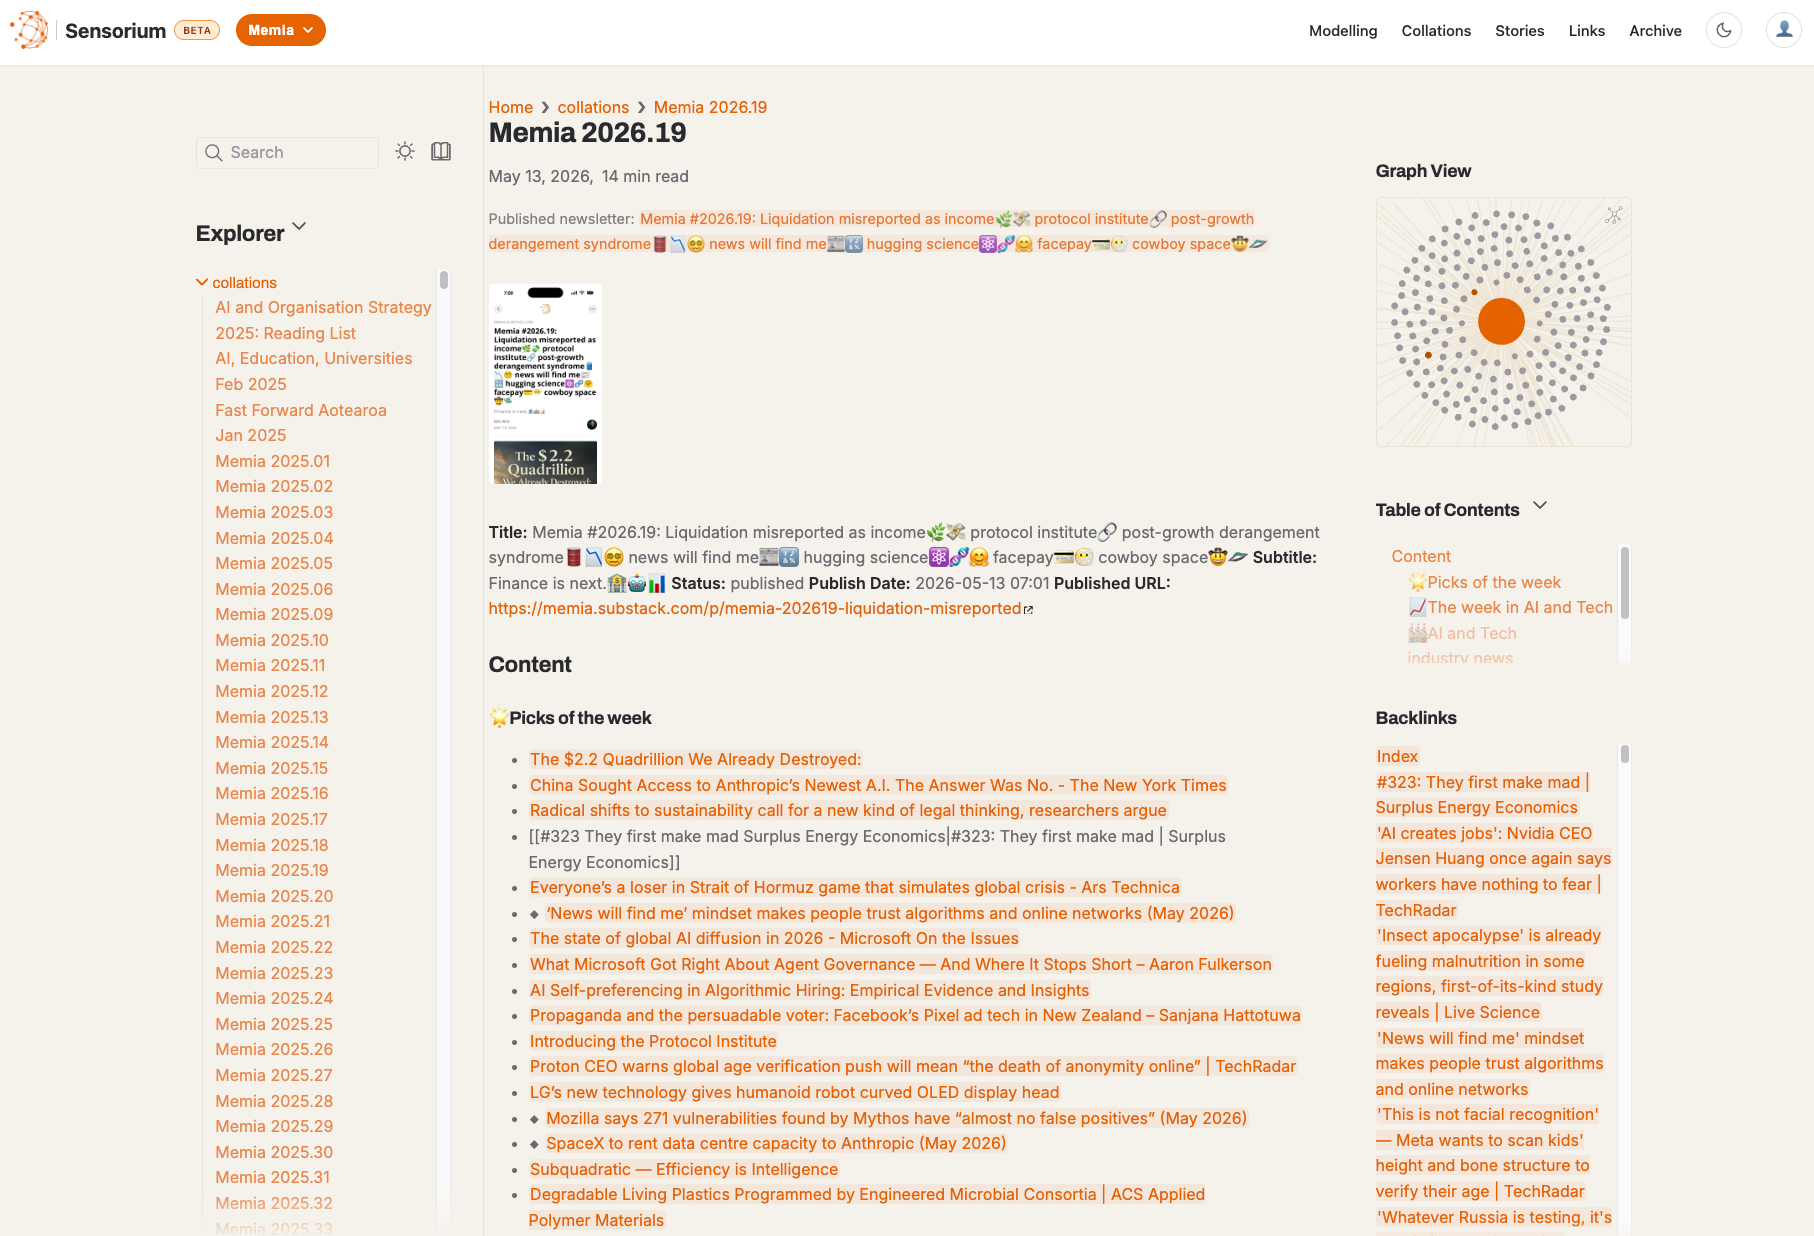Open 'The state of global AI diffusion' link

774,938
